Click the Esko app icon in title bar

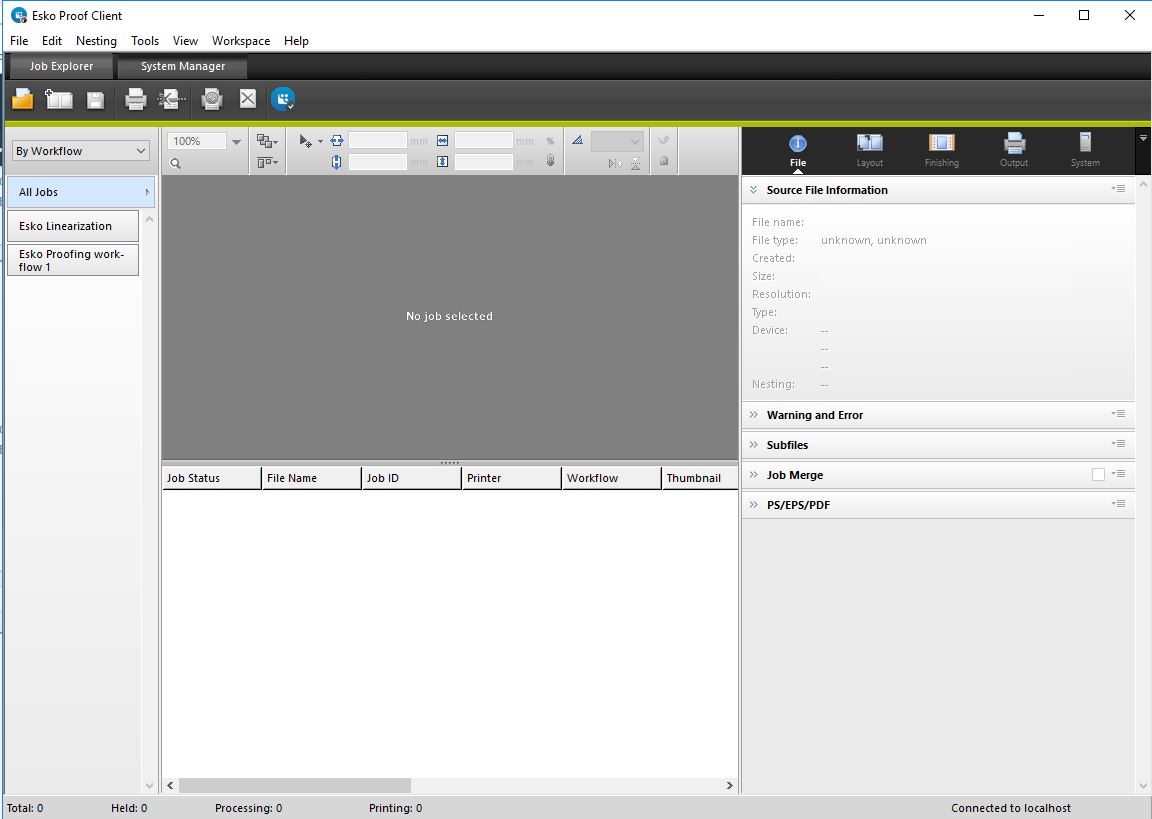19,15
